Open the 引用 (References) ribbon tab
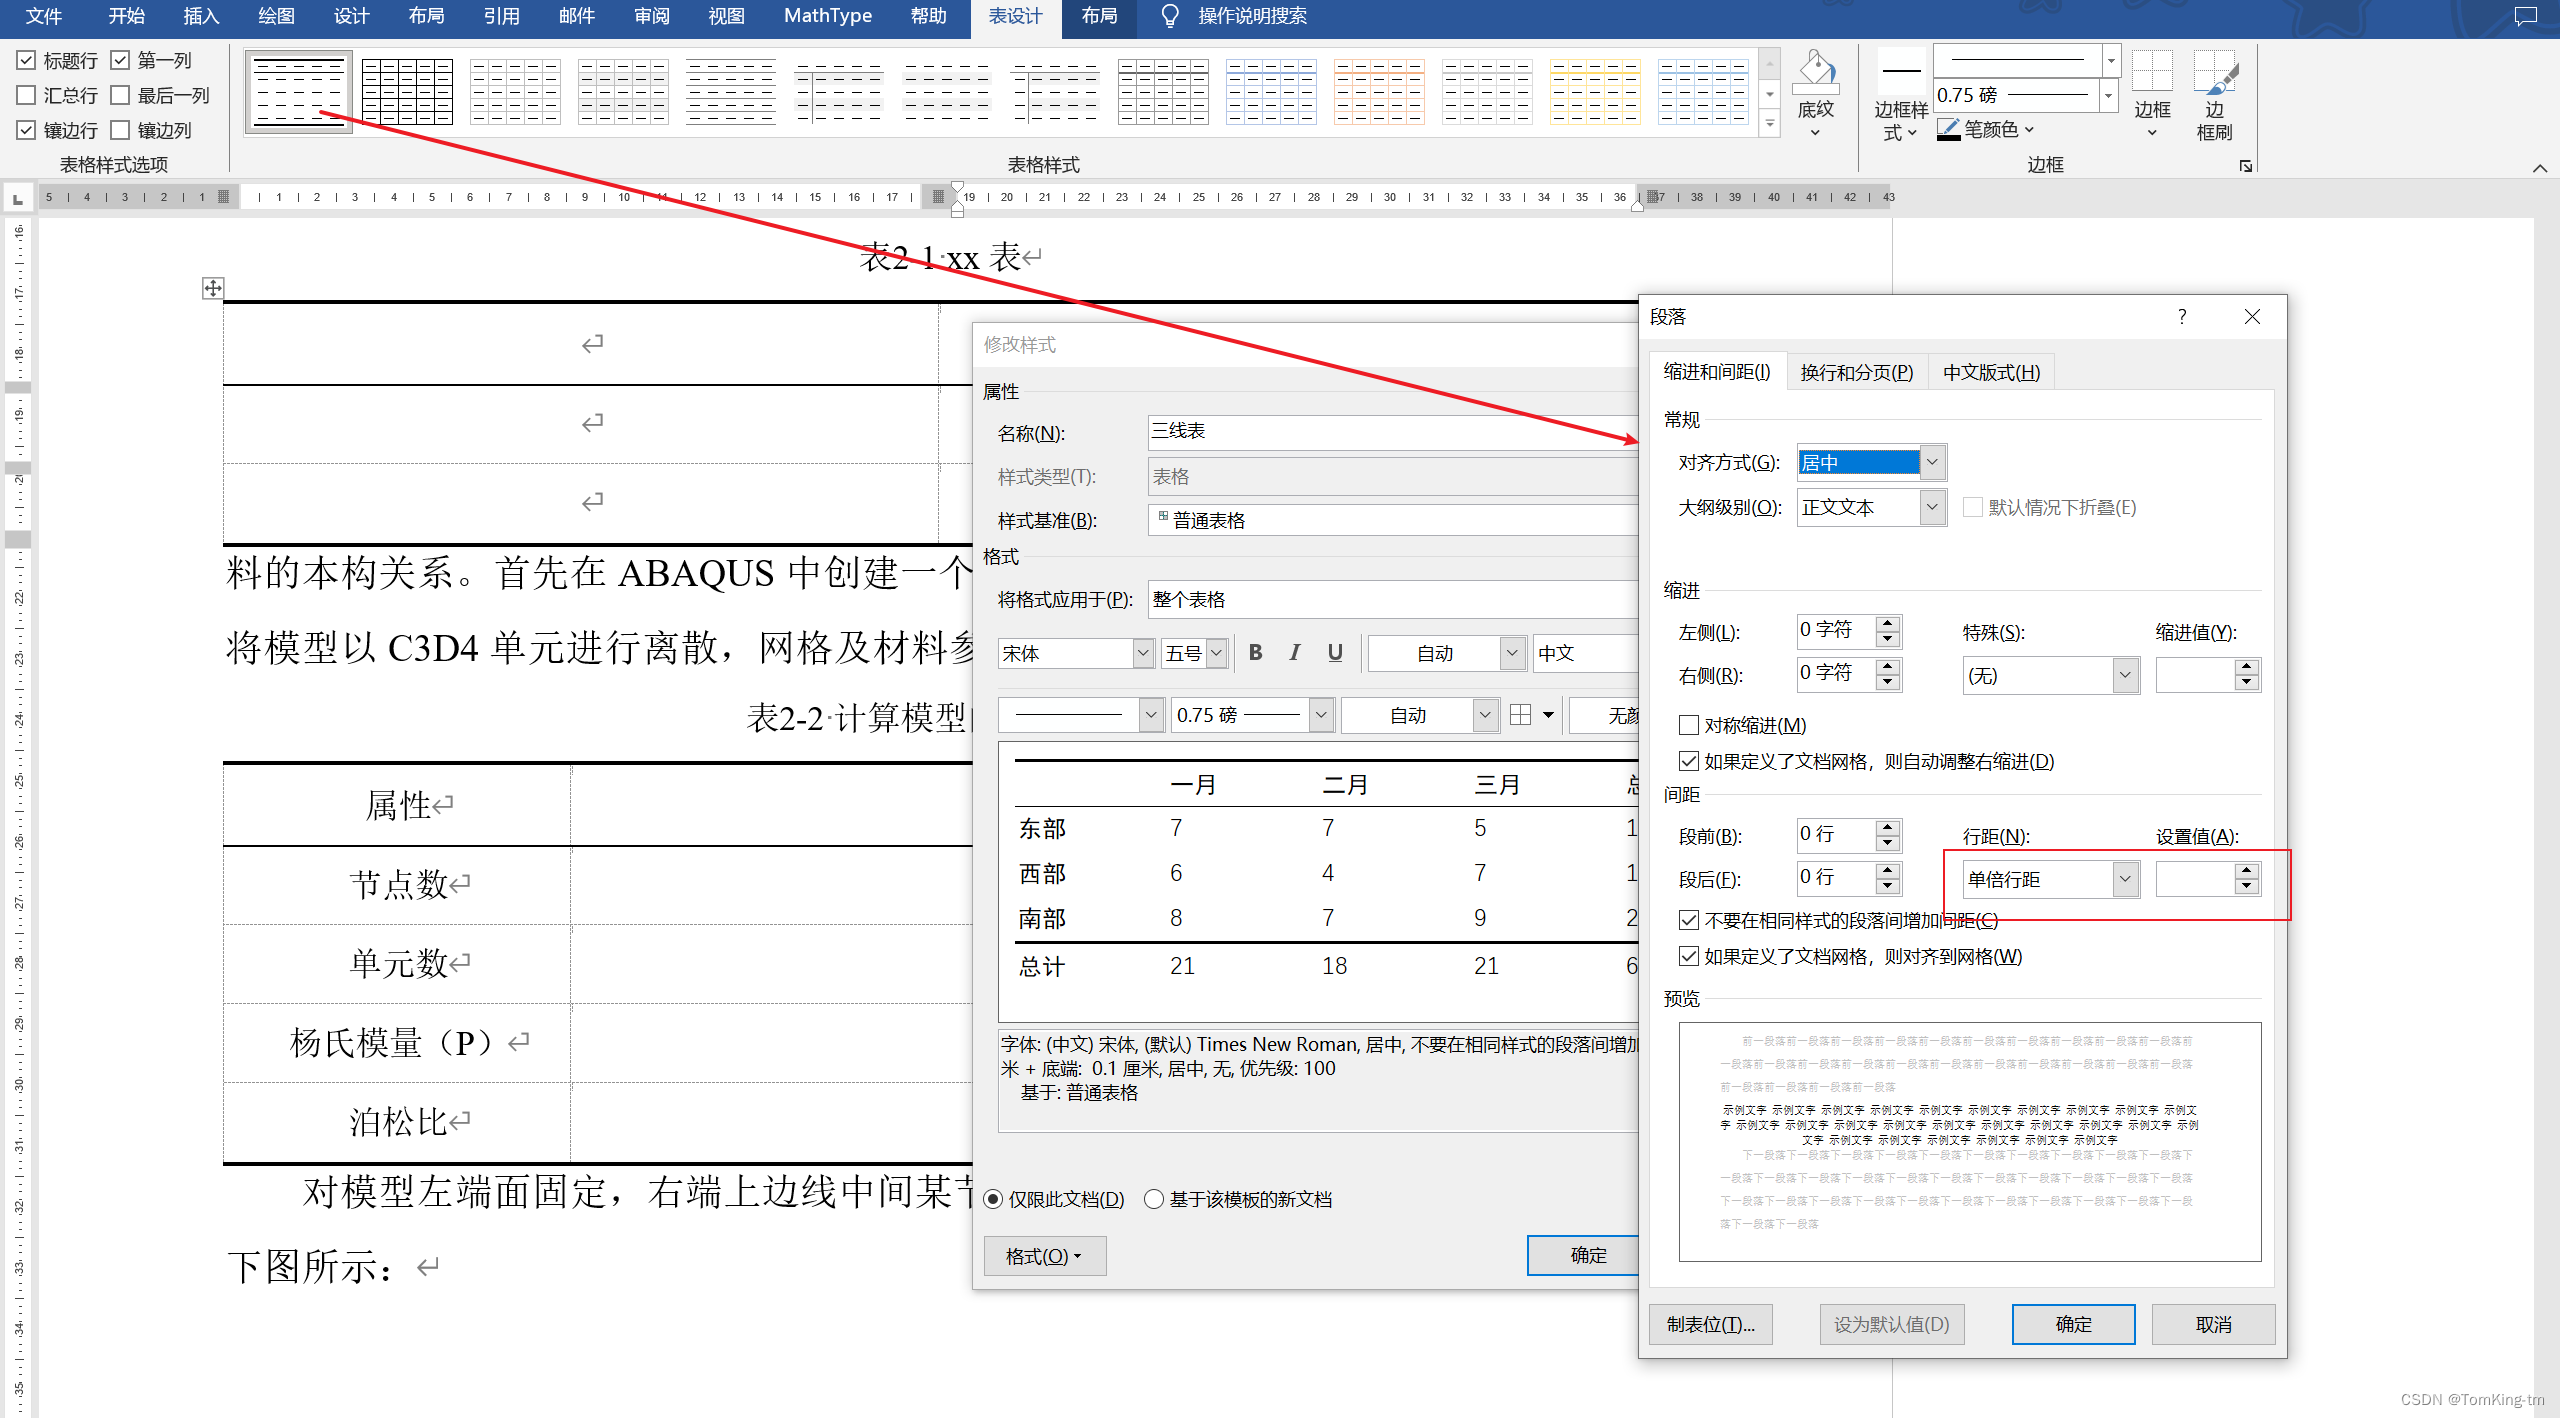Screen dimensions: 2560x1418 tap(501, 16)
